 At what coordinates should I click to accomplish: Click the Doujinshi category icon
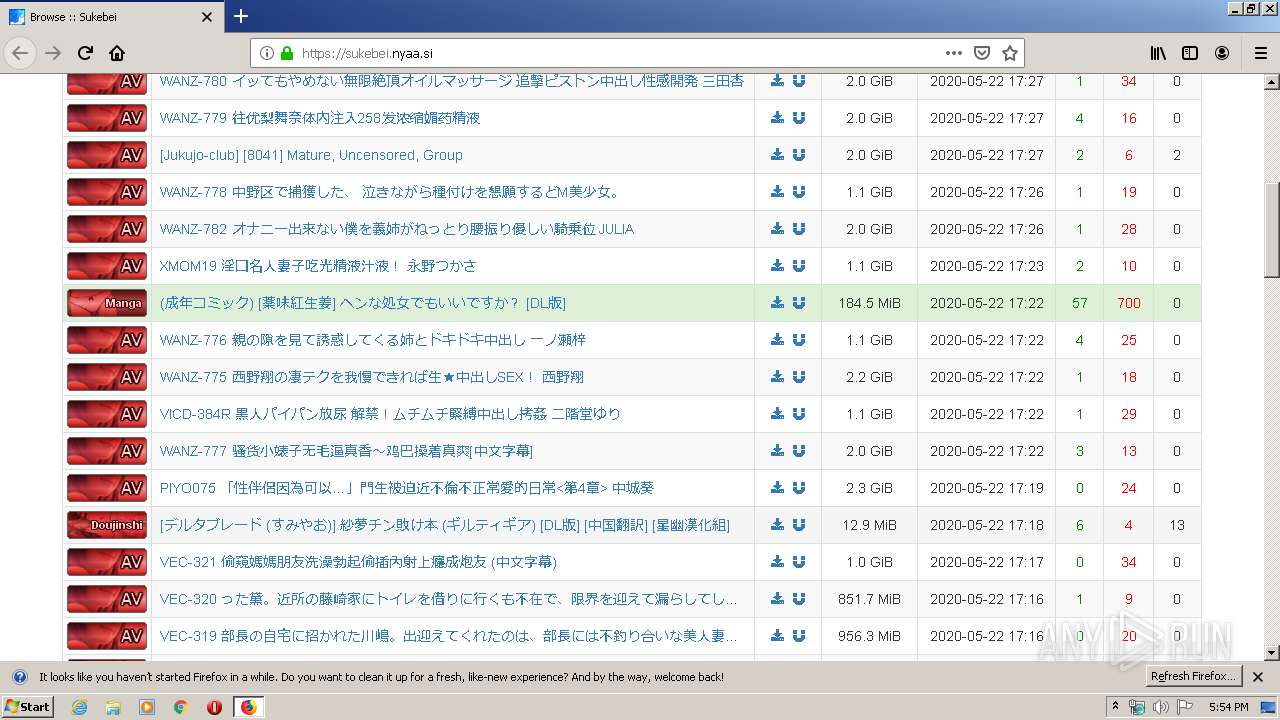tap(107, 525)
